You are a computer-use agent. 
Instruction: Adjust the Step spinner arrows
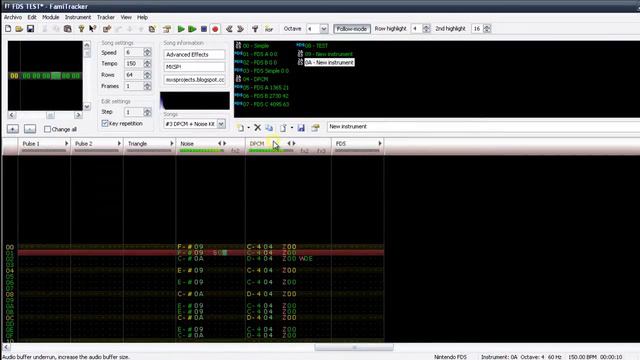point(147,112)
